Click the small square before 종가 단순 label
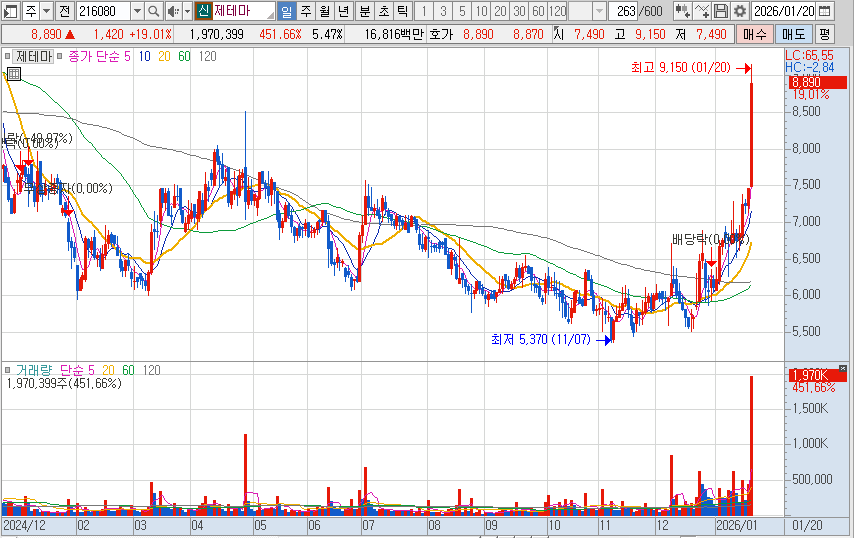This screenshot has width=854, height=538. pos(59,56)
